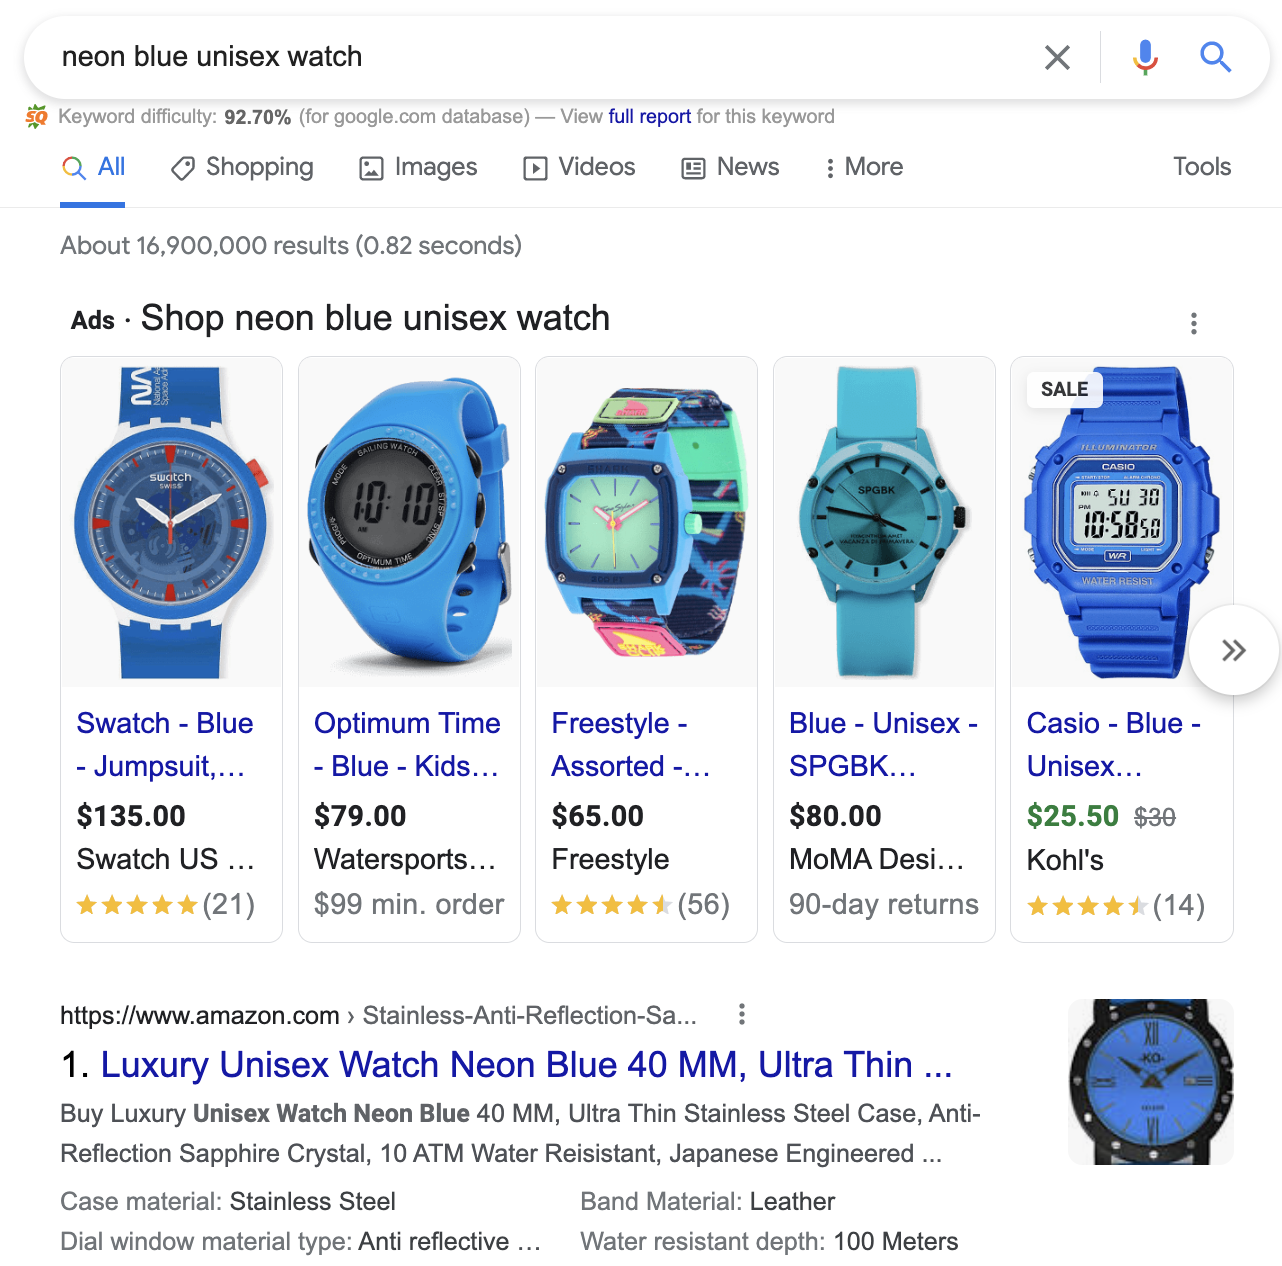Image resolution: width=1282 pixels, height=1266 pixels.
Task: Open the Tools options
Action: [x=1202, y=167]
